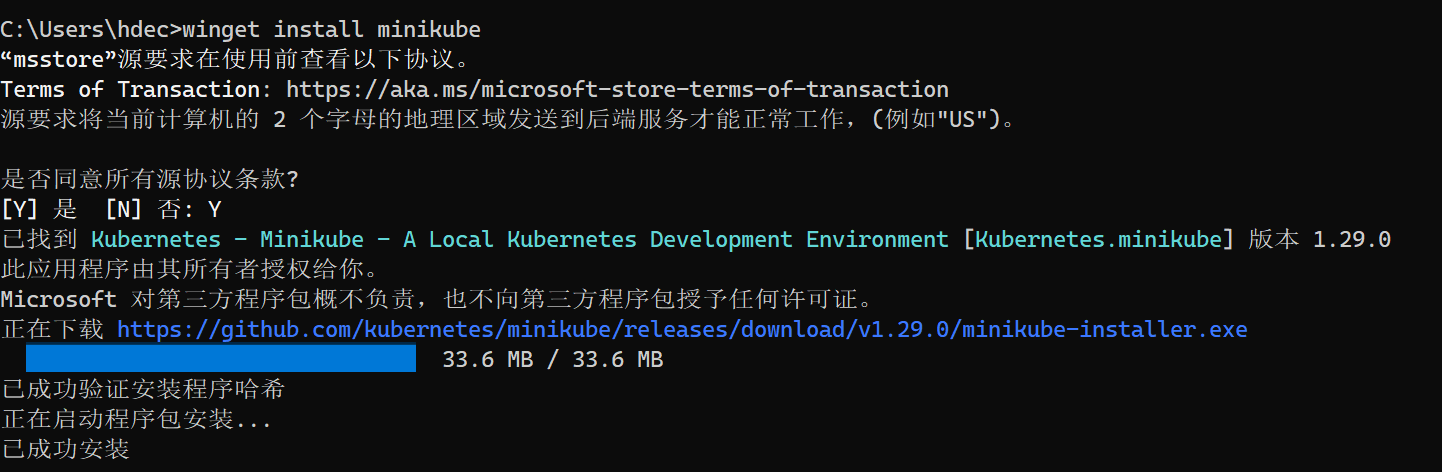Click the quoted "msstore" source name
The image size is (1442, 472).
pos(58,60)
